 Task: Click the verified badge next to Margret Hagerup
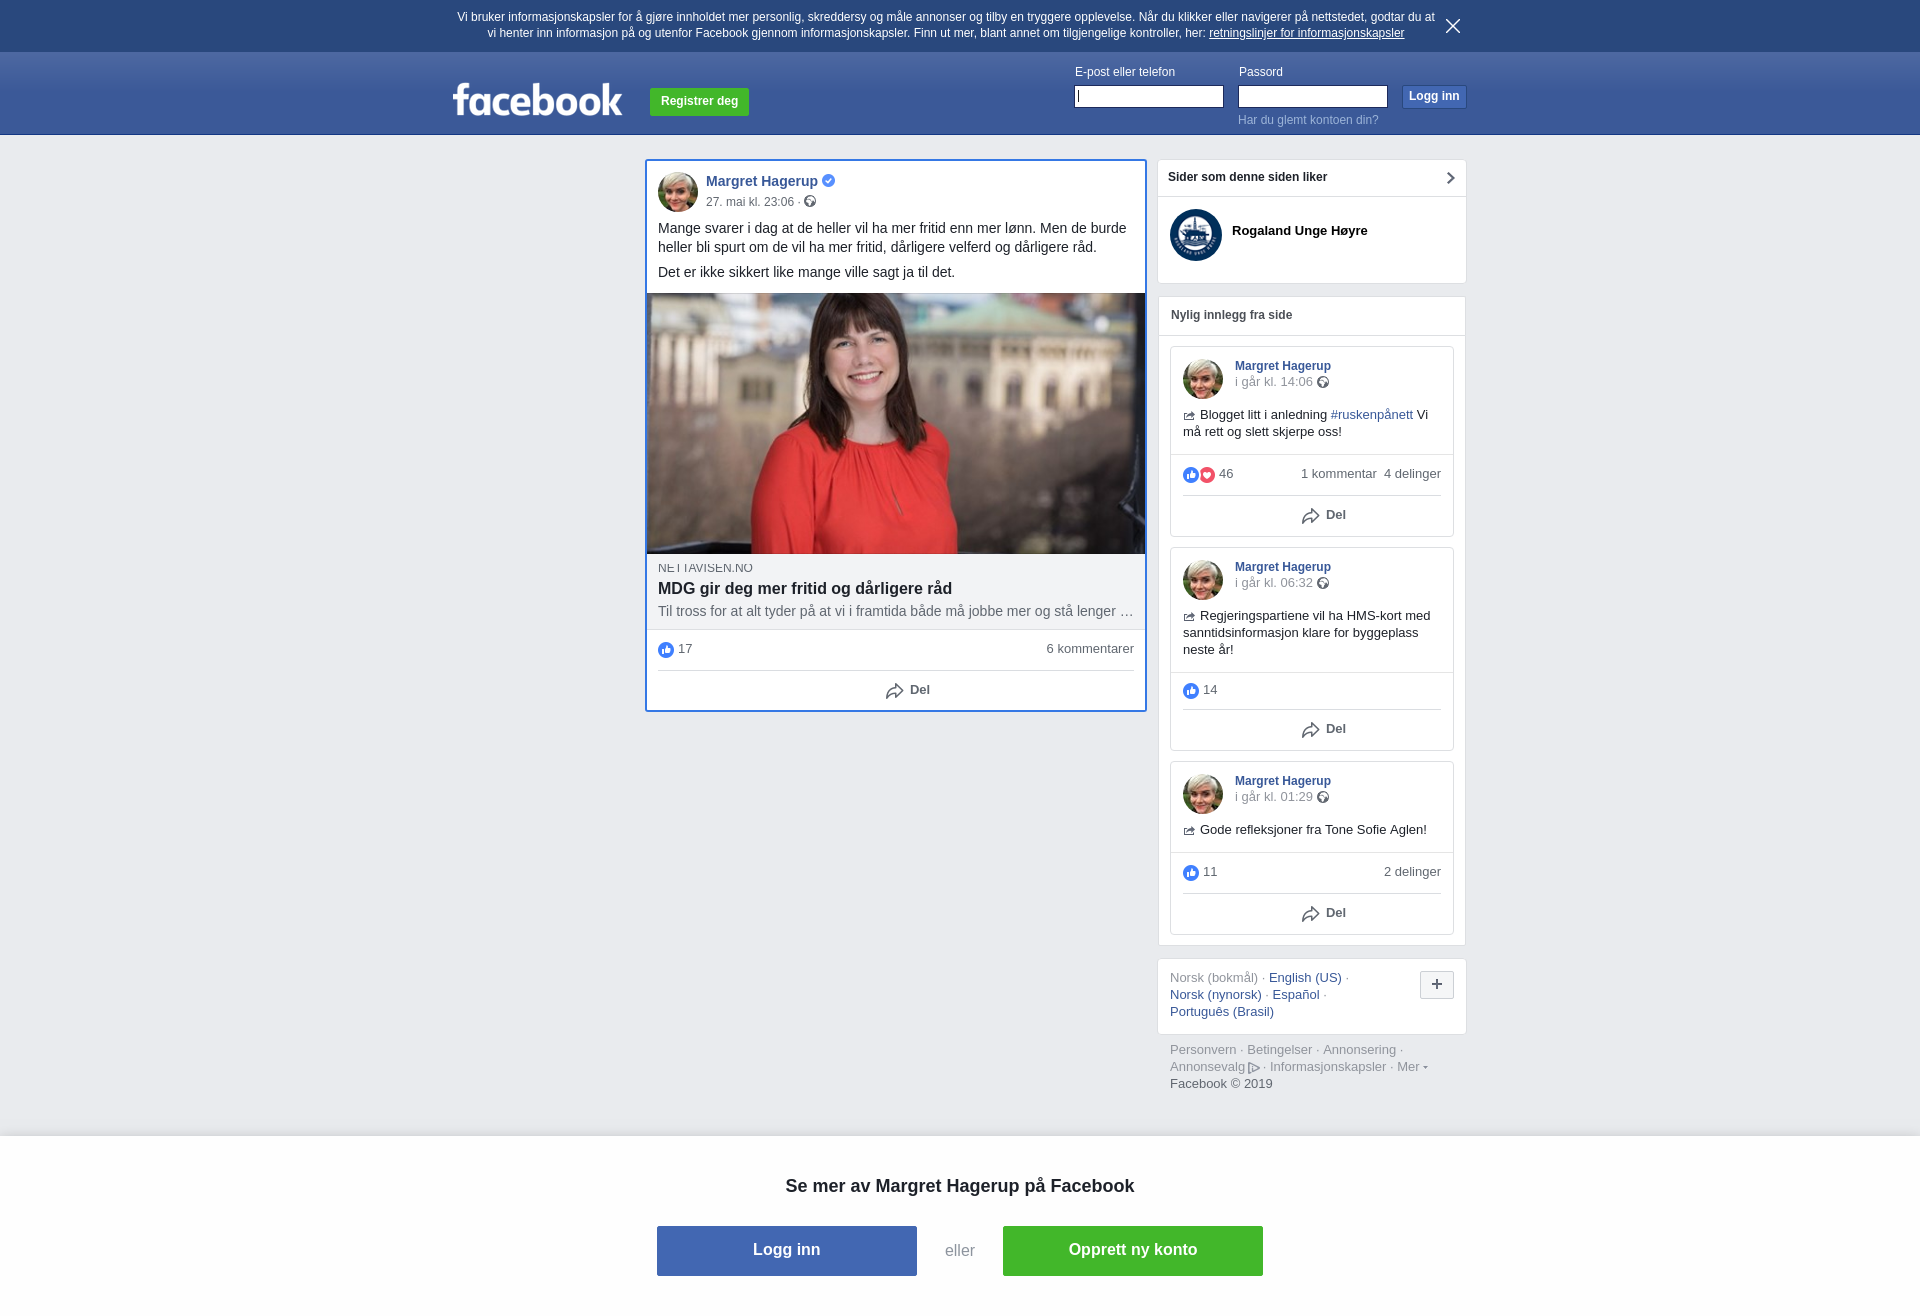pyautogui.click(x=828, y=181)
